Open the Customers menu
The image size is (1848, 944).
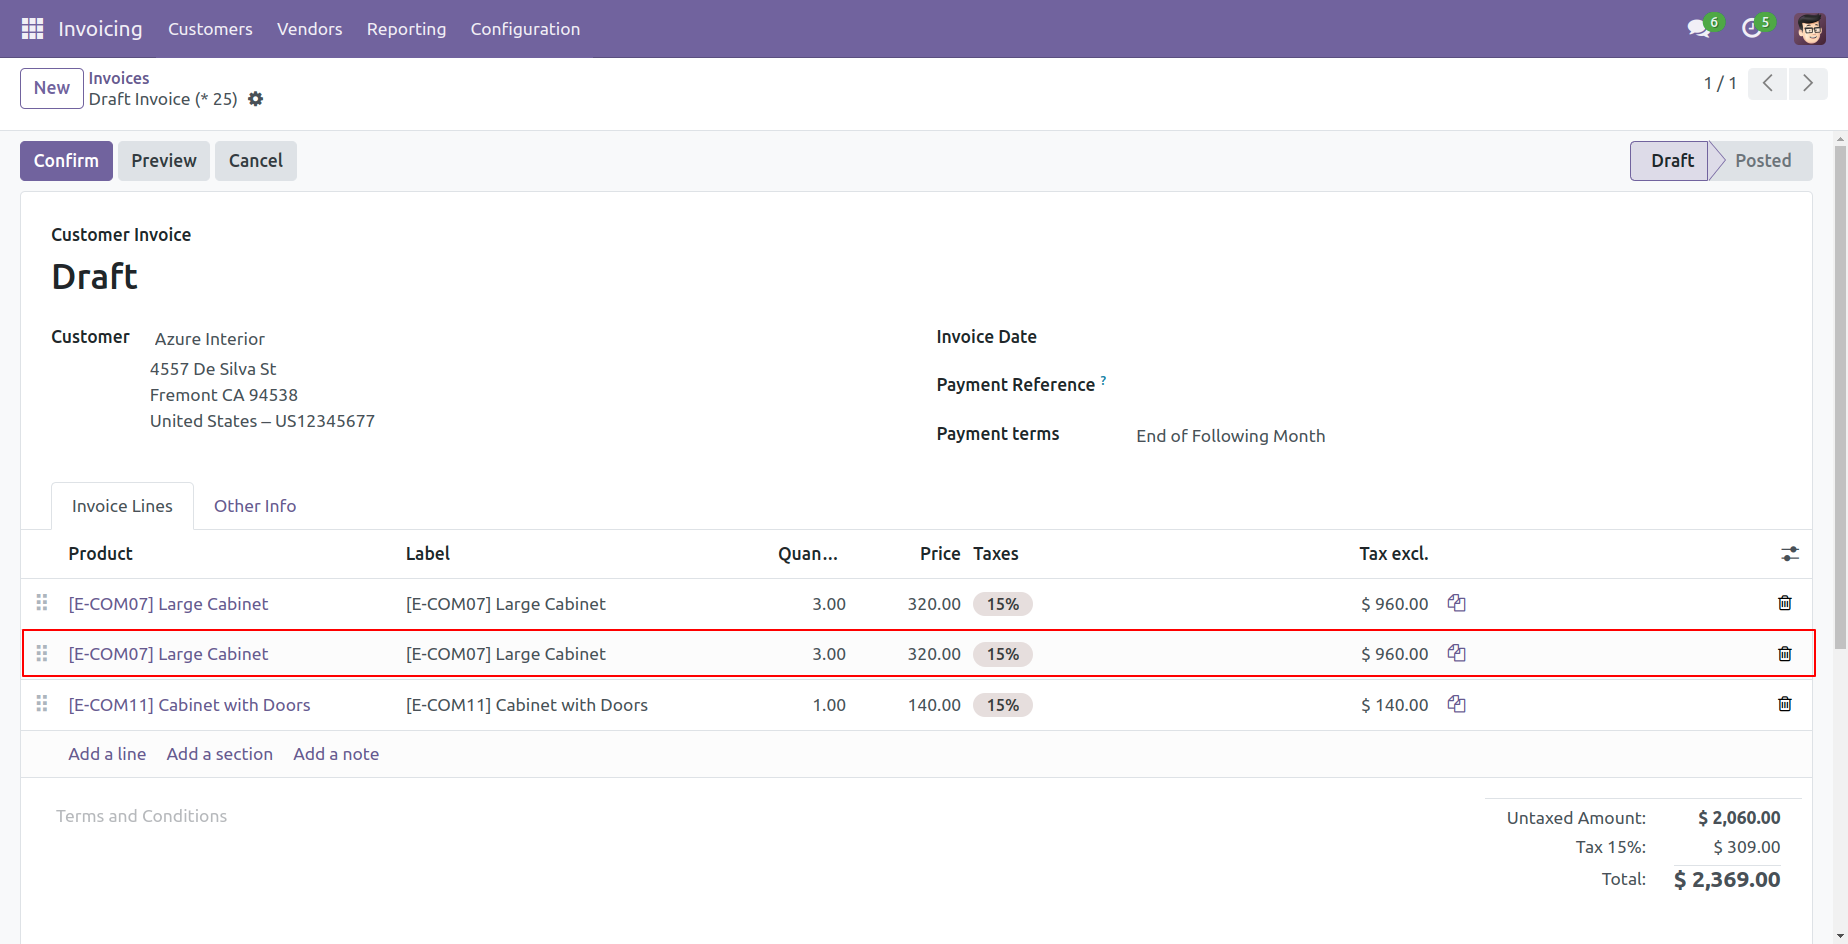(x=210, y=29)
